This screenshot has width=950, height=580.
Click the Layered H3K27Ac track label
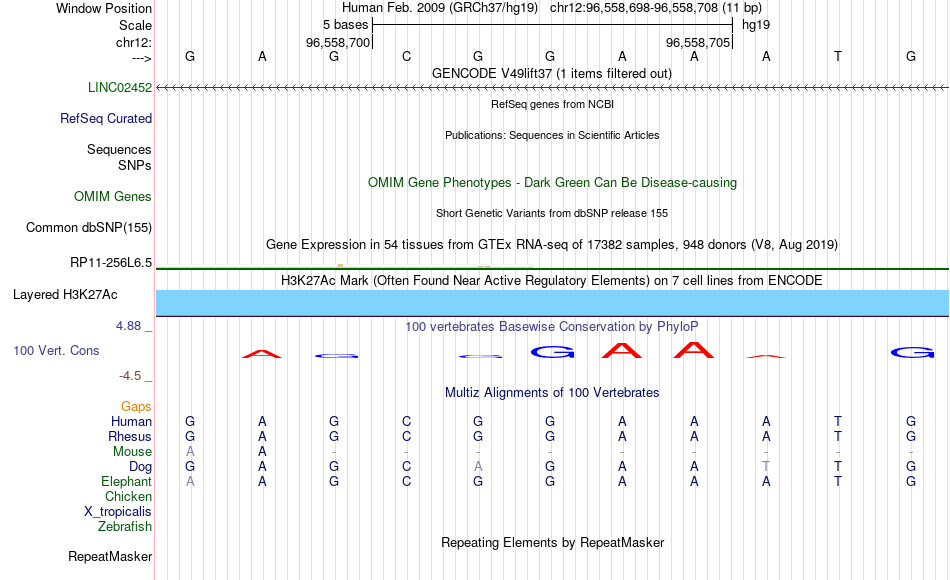[x=65, y=295]
